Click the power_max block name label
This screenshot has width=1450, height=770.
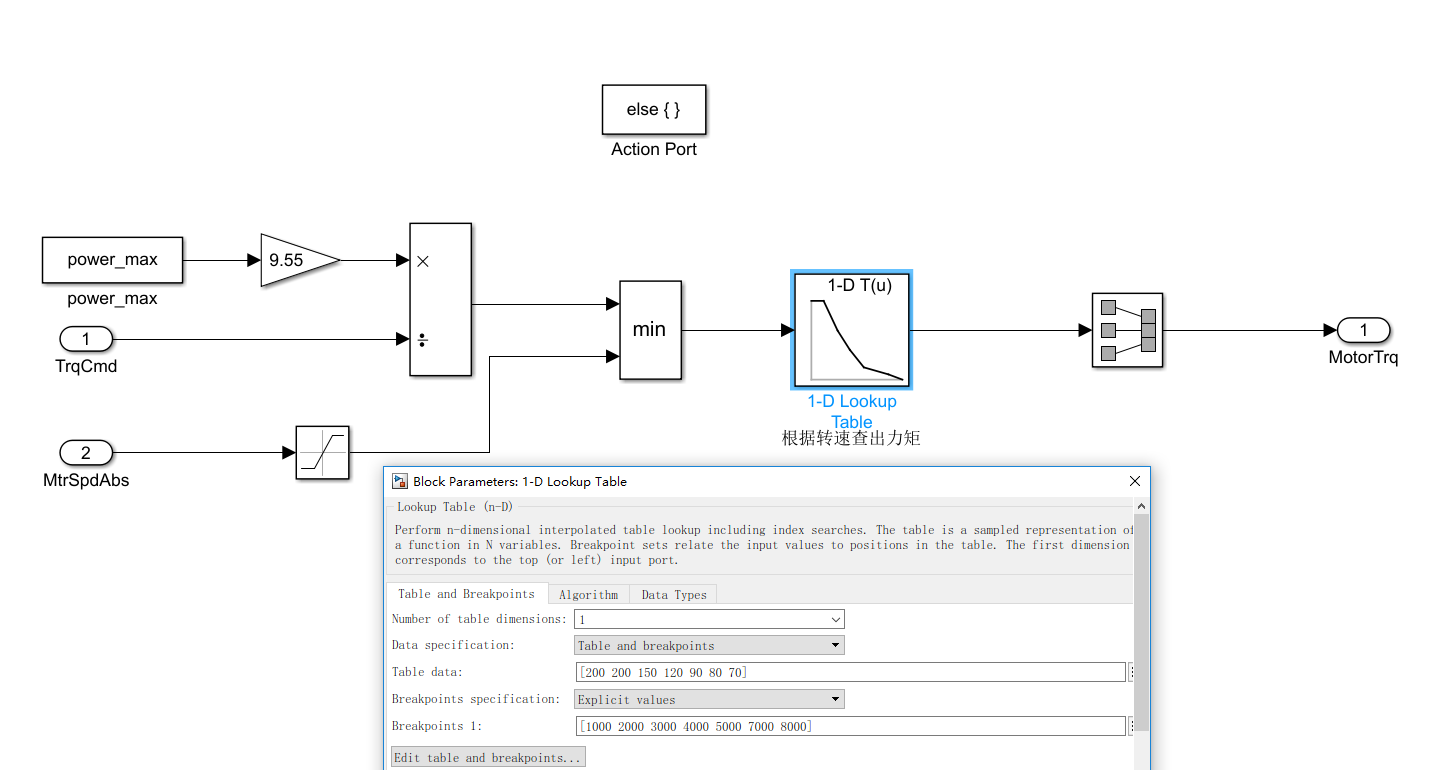(x=112, y=299)
